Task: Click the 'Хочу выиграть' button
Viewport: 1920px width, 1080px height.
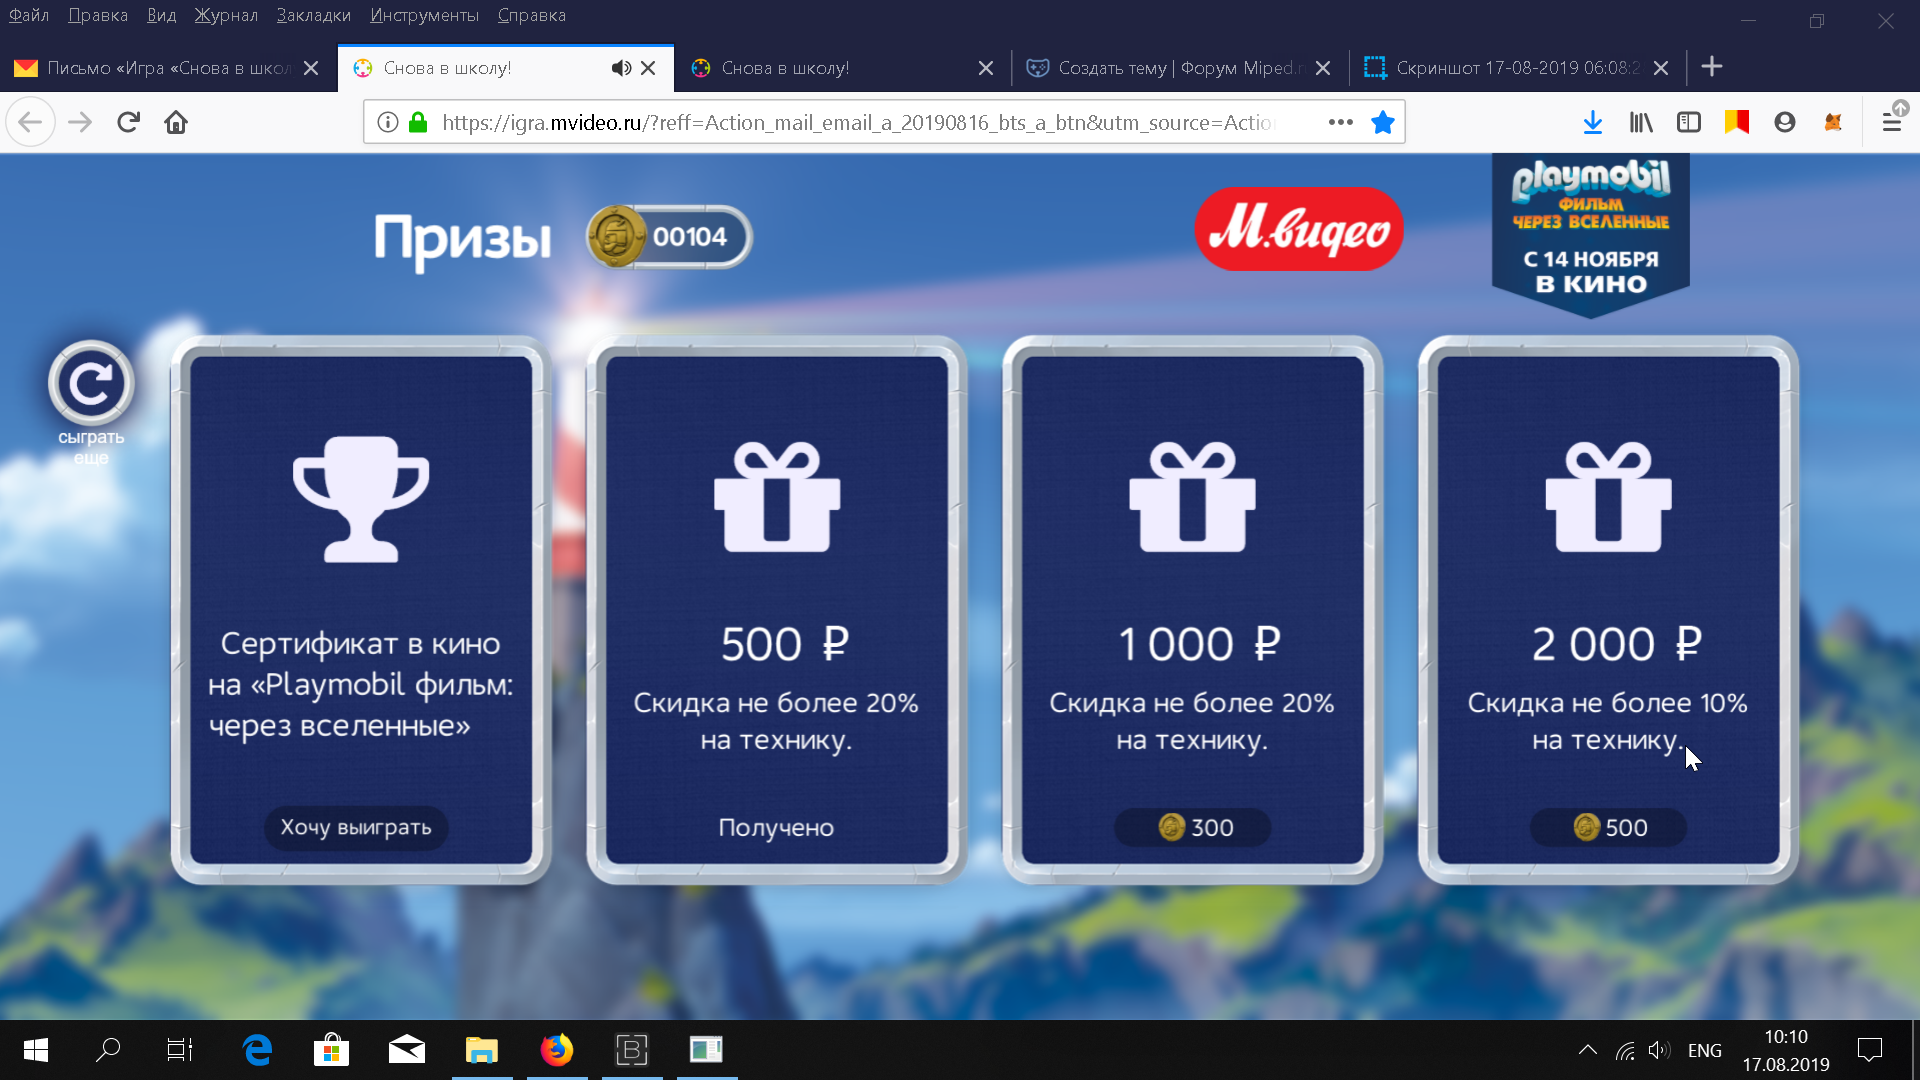Action: (x=356, y=828)
